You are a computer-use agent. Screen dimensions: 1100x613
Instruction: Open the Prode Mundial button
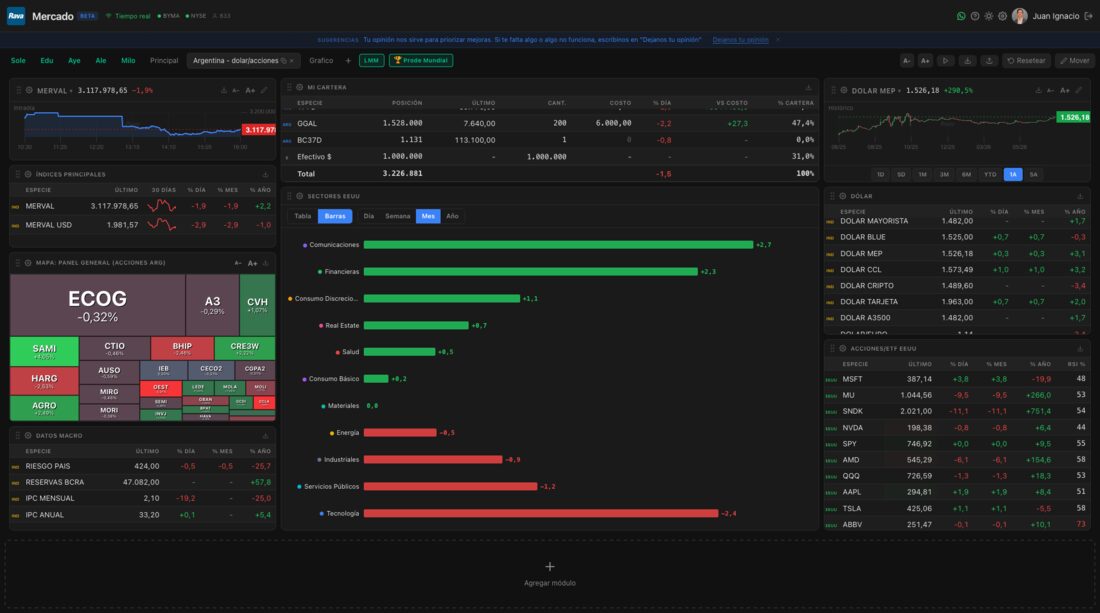pos(421,61)
